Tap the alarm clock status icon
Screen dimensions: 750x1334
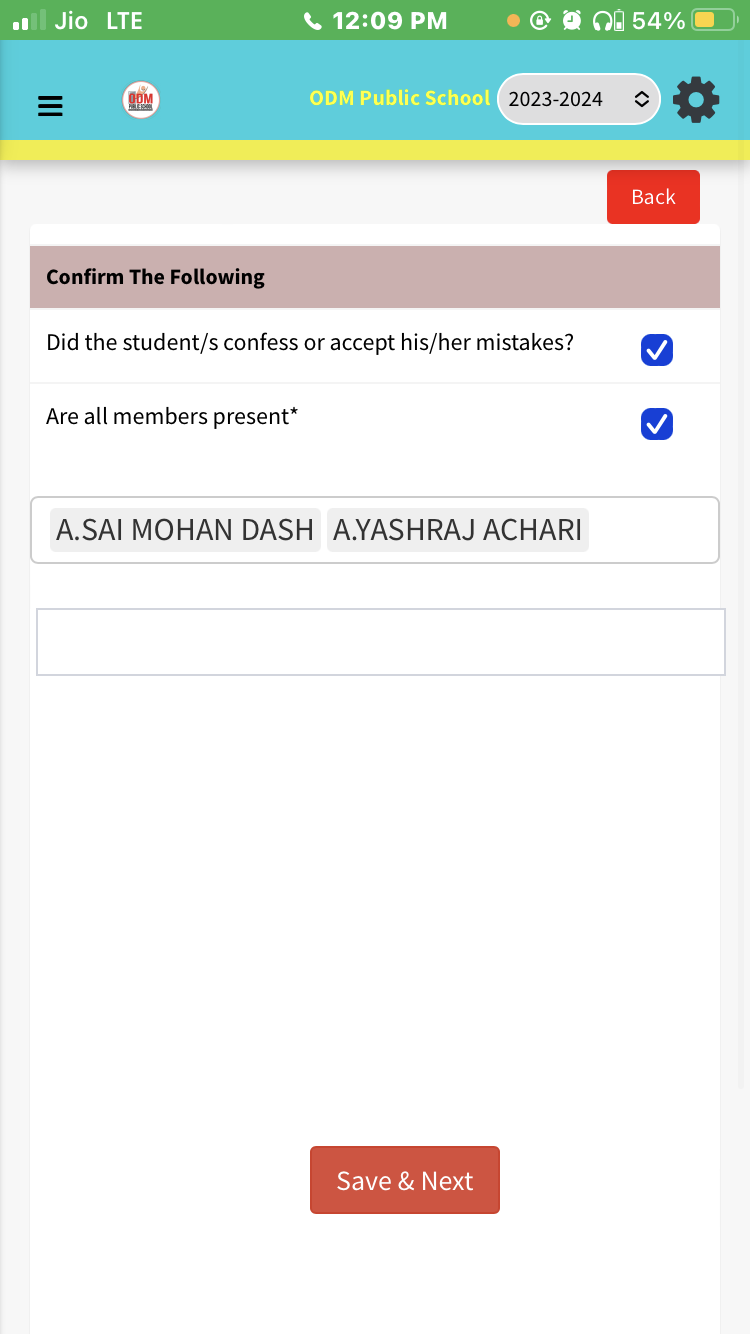coord(572,21)
